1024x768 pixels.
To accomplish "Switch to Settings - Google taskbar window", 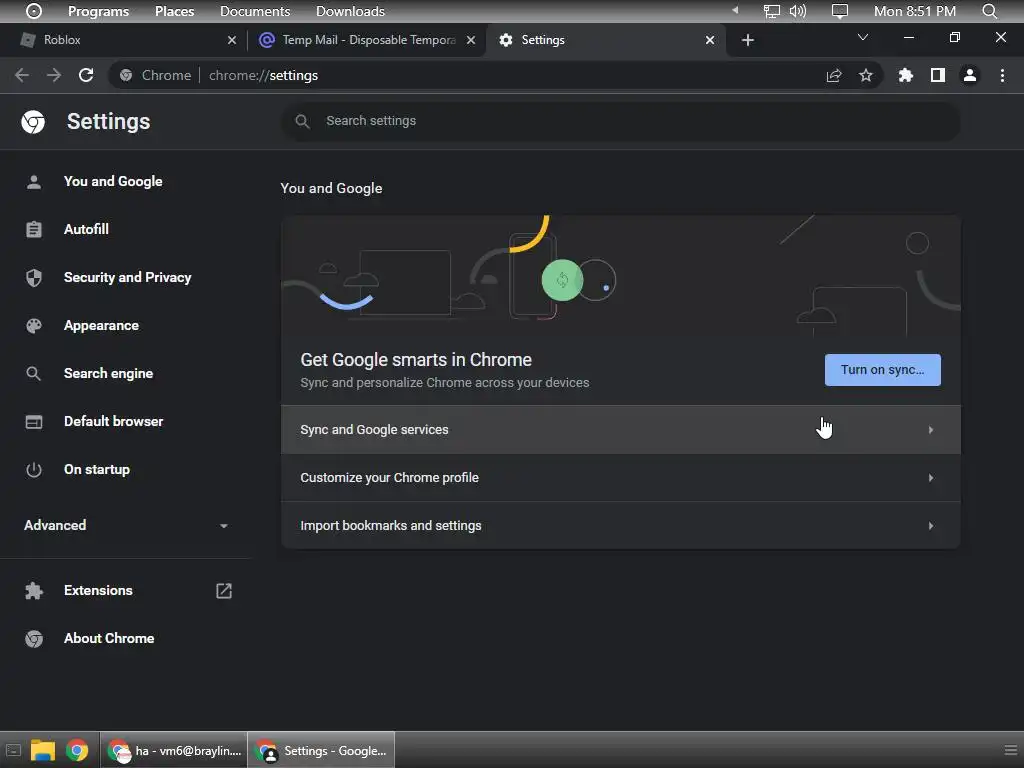I will [321, 751].
